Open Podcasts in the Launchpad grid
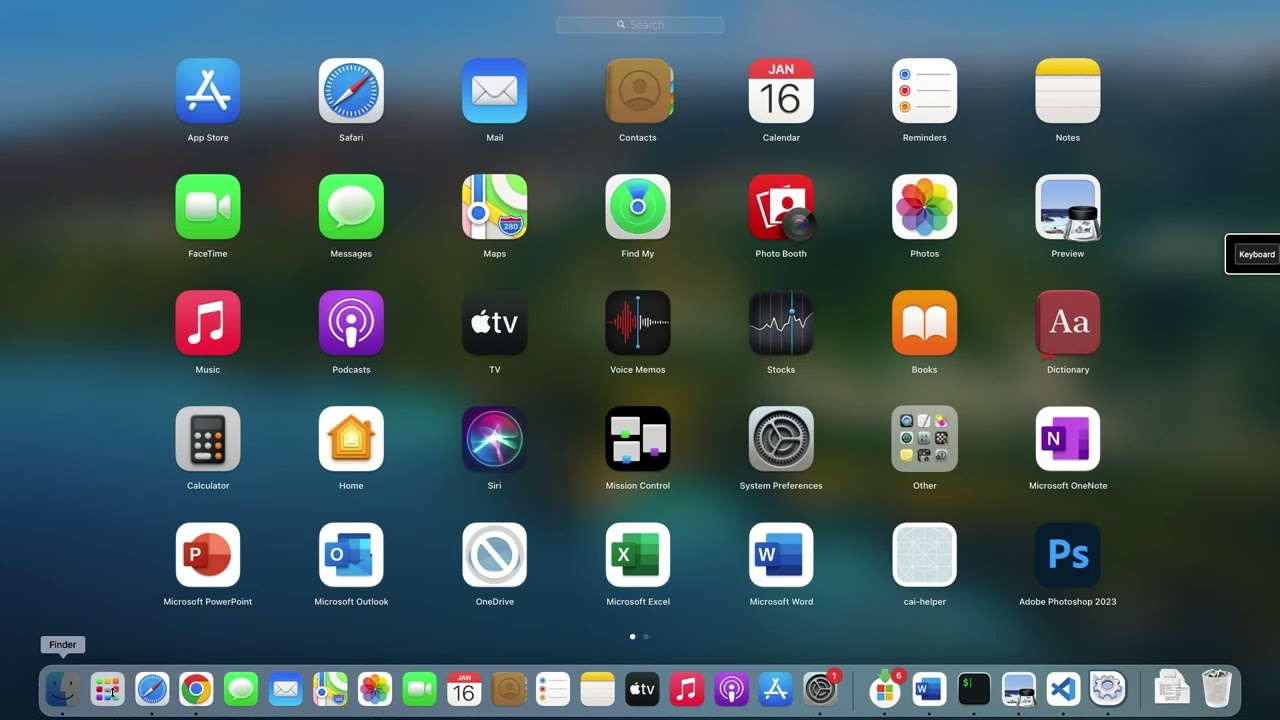 pyautogui.click(x=351, y=323)
